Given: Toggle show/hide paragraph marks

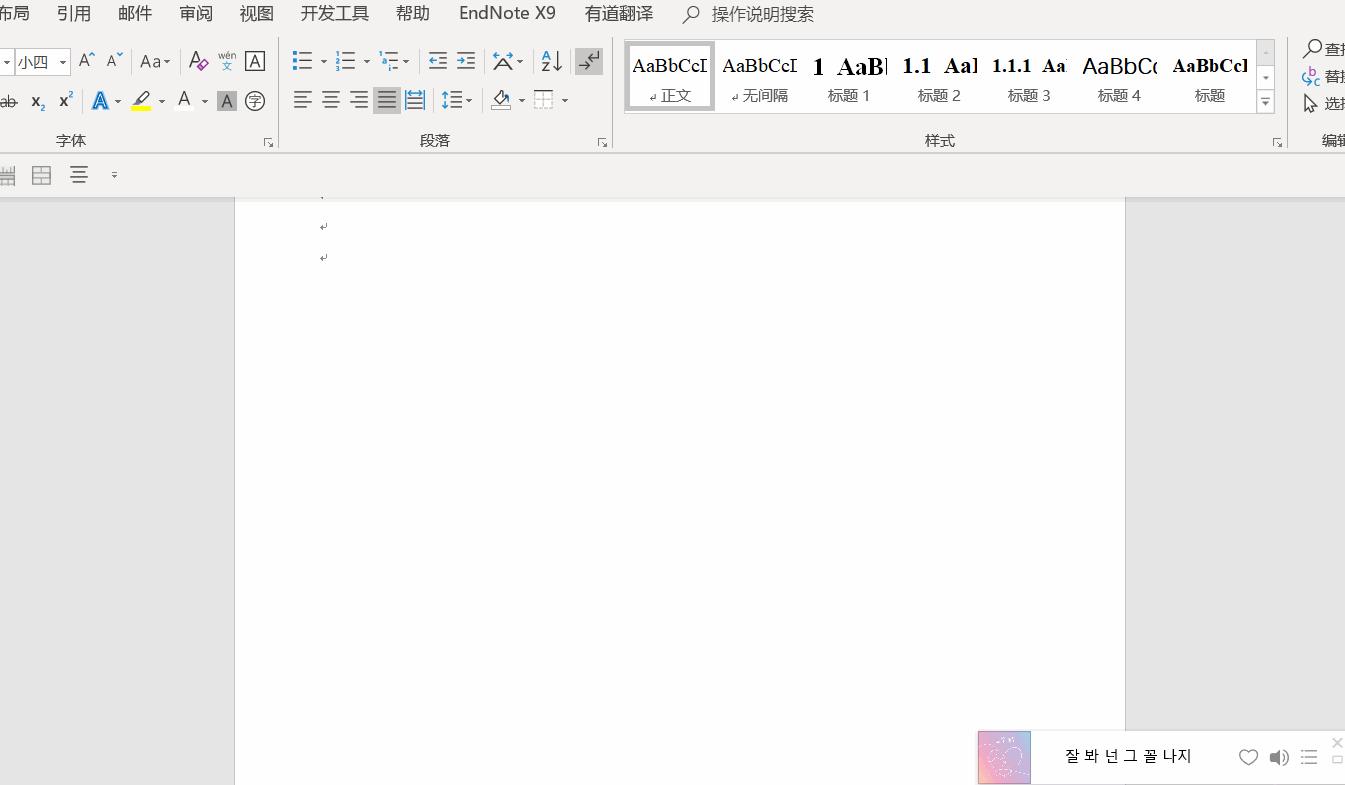Looking at the screenshot, I should point(589,61).
